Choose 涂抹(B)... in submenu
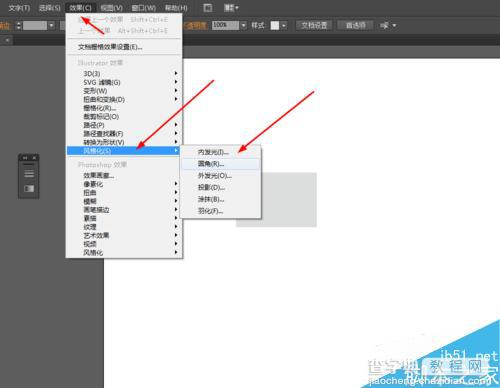This screenshot has width=500, height=388. 220,199
